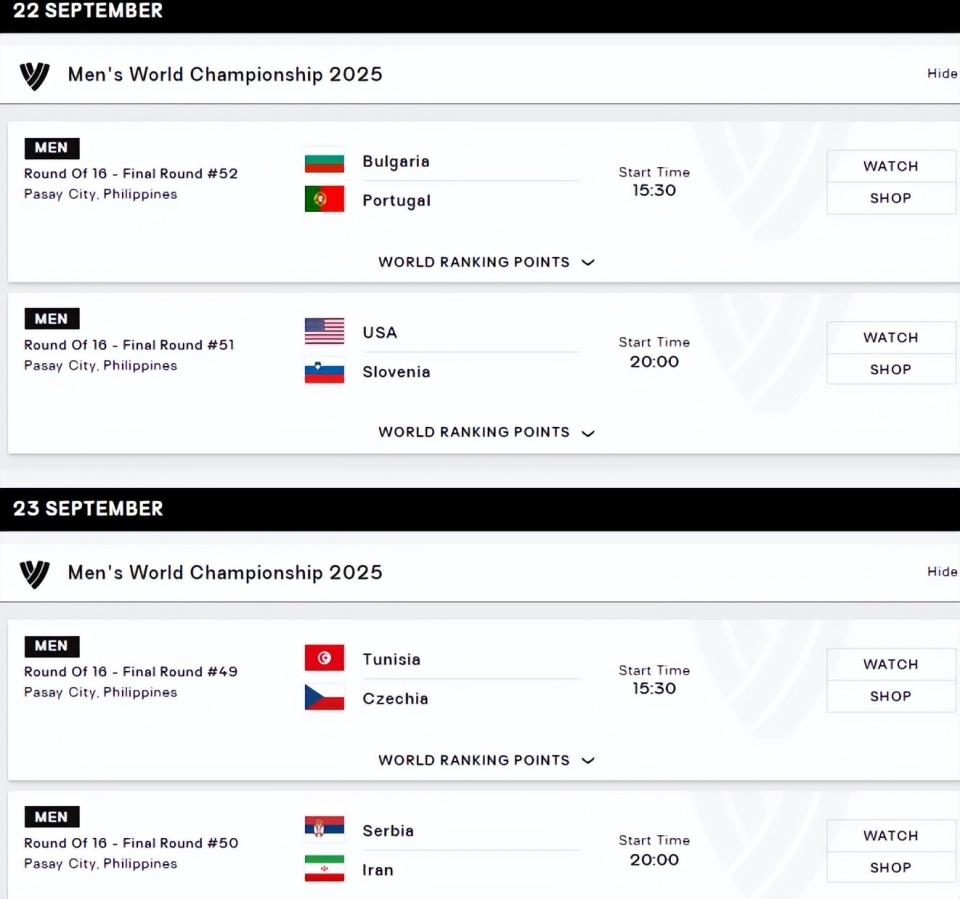The height and width of the screenshot is (899, 960).
Task: Click the Serbia flag icon
Action: (x=324, y=830)
